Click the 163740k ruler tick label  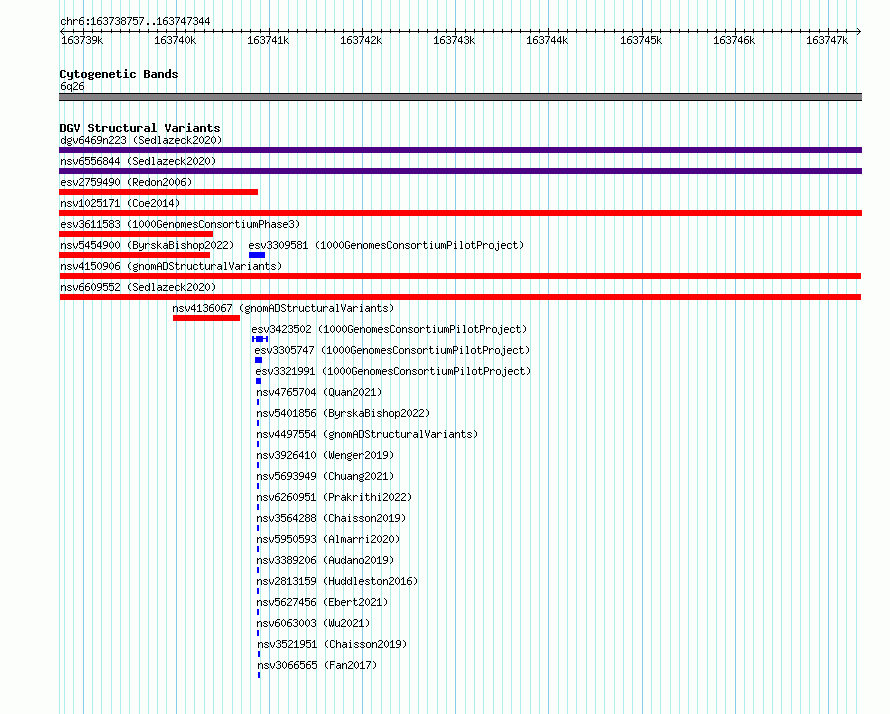175,40
